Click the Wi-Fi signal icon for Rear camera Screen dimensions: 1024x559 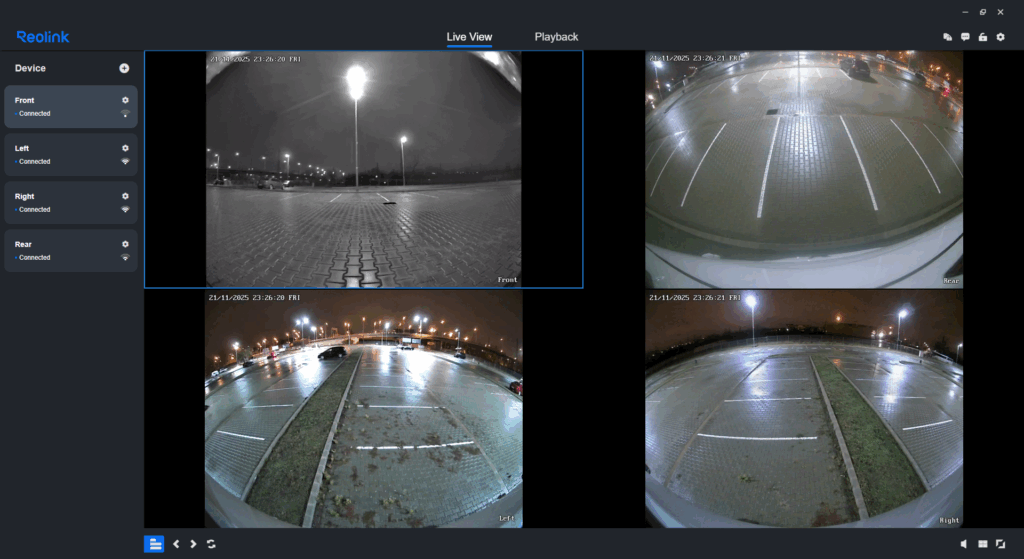pyautogui.click(x=125, y=258)
